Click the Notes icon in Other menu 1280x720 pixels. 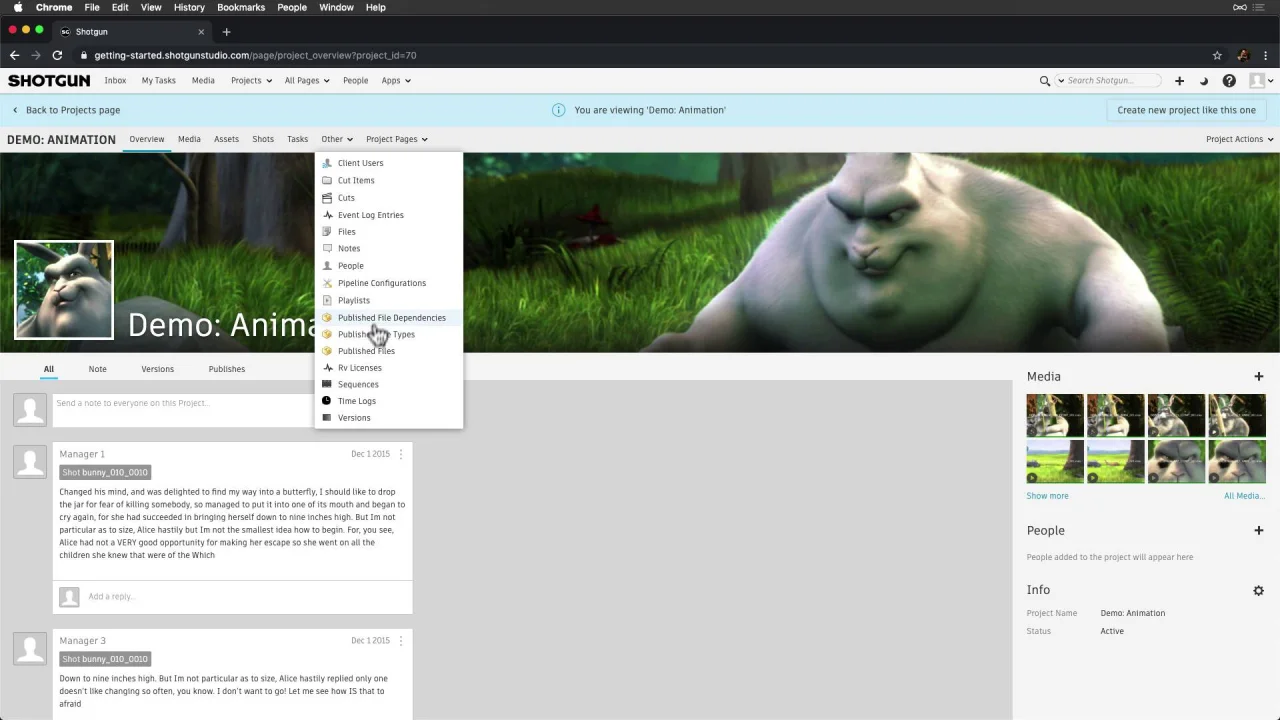[x=327, y=248]
